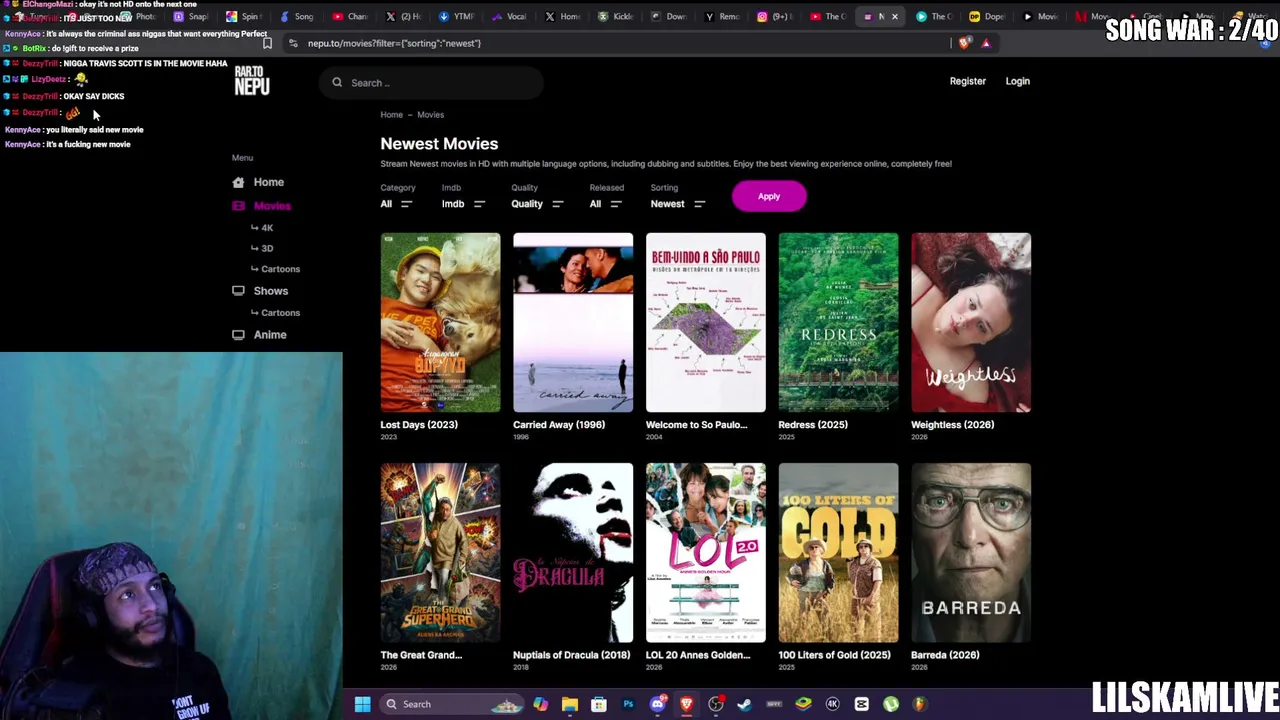Open the Nuptials of Dracula poster
The image size is (1280, 720).
pos(573,553)
